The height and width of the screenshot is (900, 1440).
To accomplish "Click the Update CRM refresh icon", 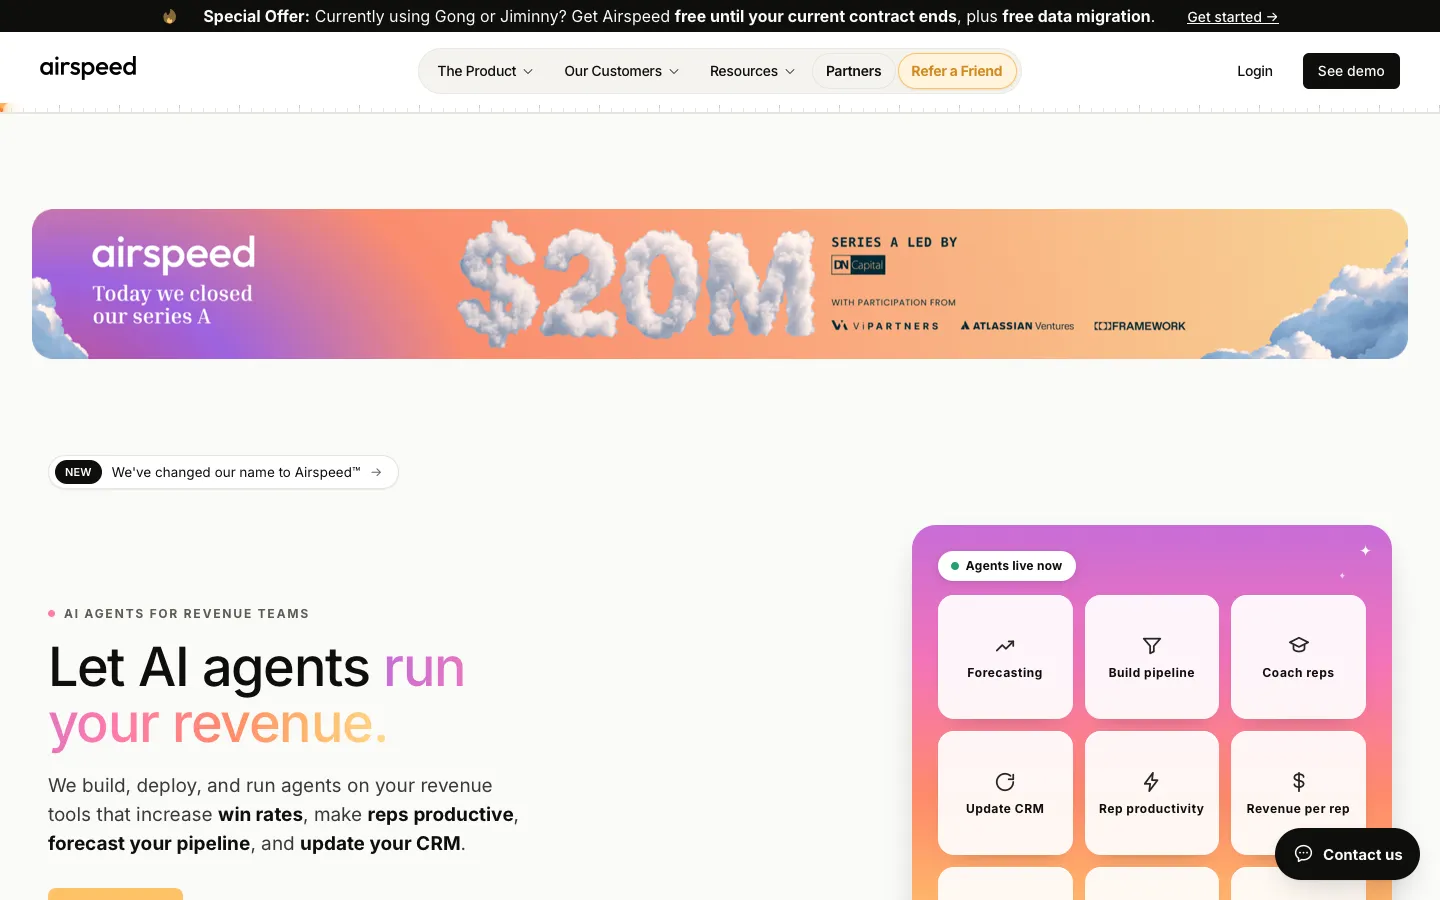I will tap(1005, 782).
